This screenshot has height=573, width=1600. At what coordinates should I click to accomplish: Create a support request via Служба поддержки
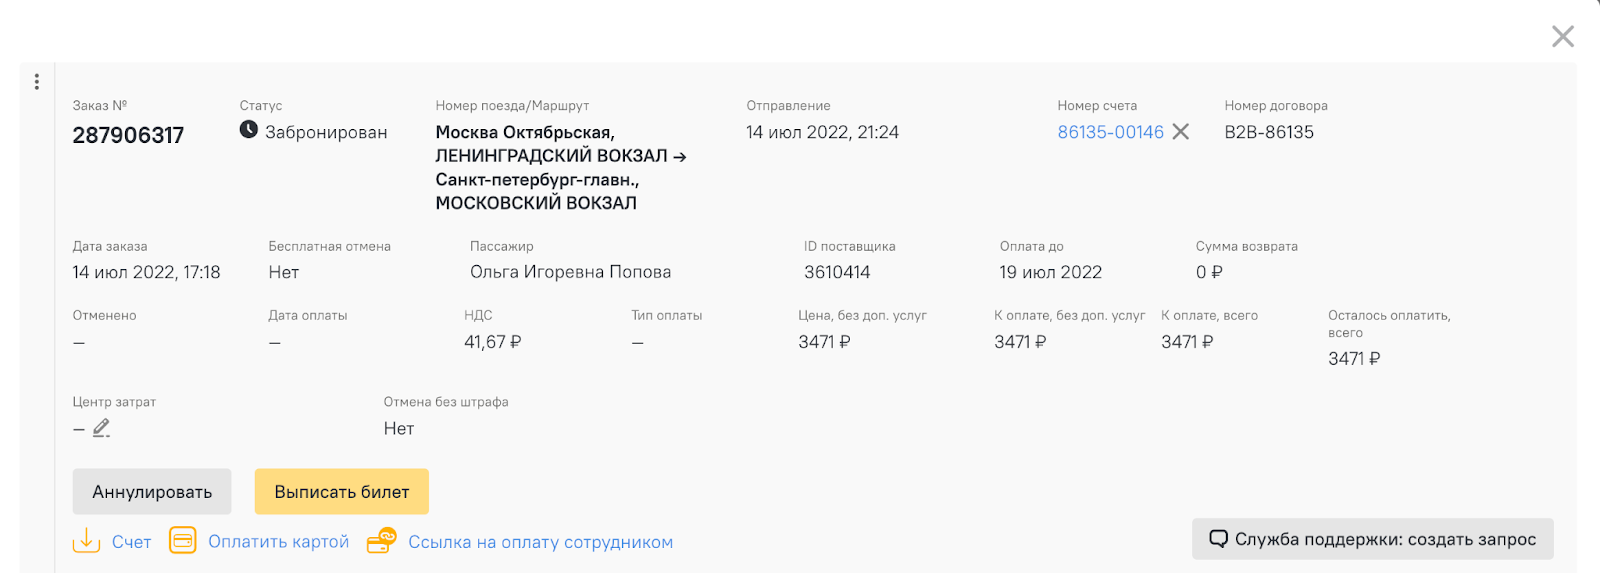click(1372, 539)
